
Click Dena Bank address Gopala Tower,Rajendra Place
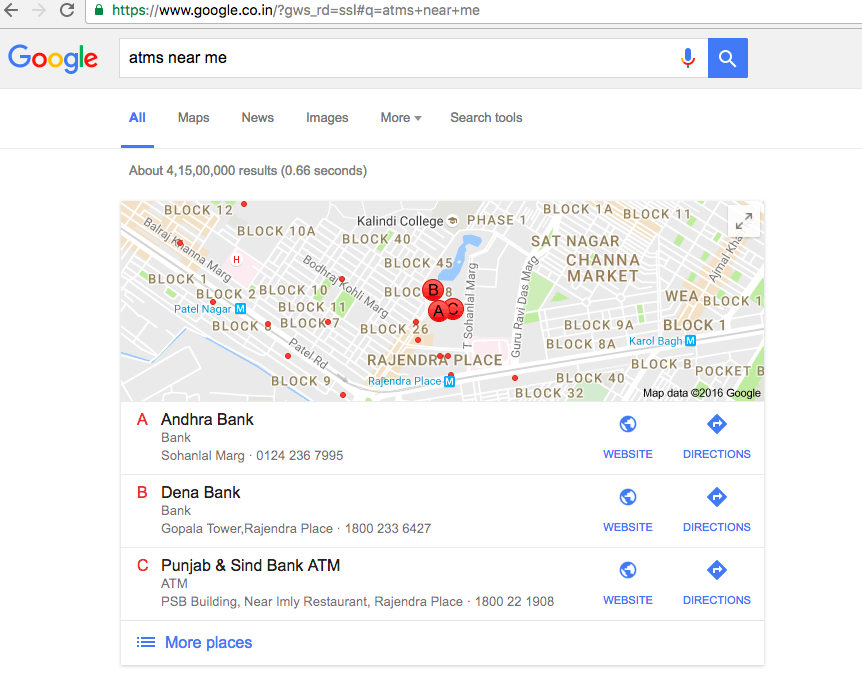click(x=247, y=528)
